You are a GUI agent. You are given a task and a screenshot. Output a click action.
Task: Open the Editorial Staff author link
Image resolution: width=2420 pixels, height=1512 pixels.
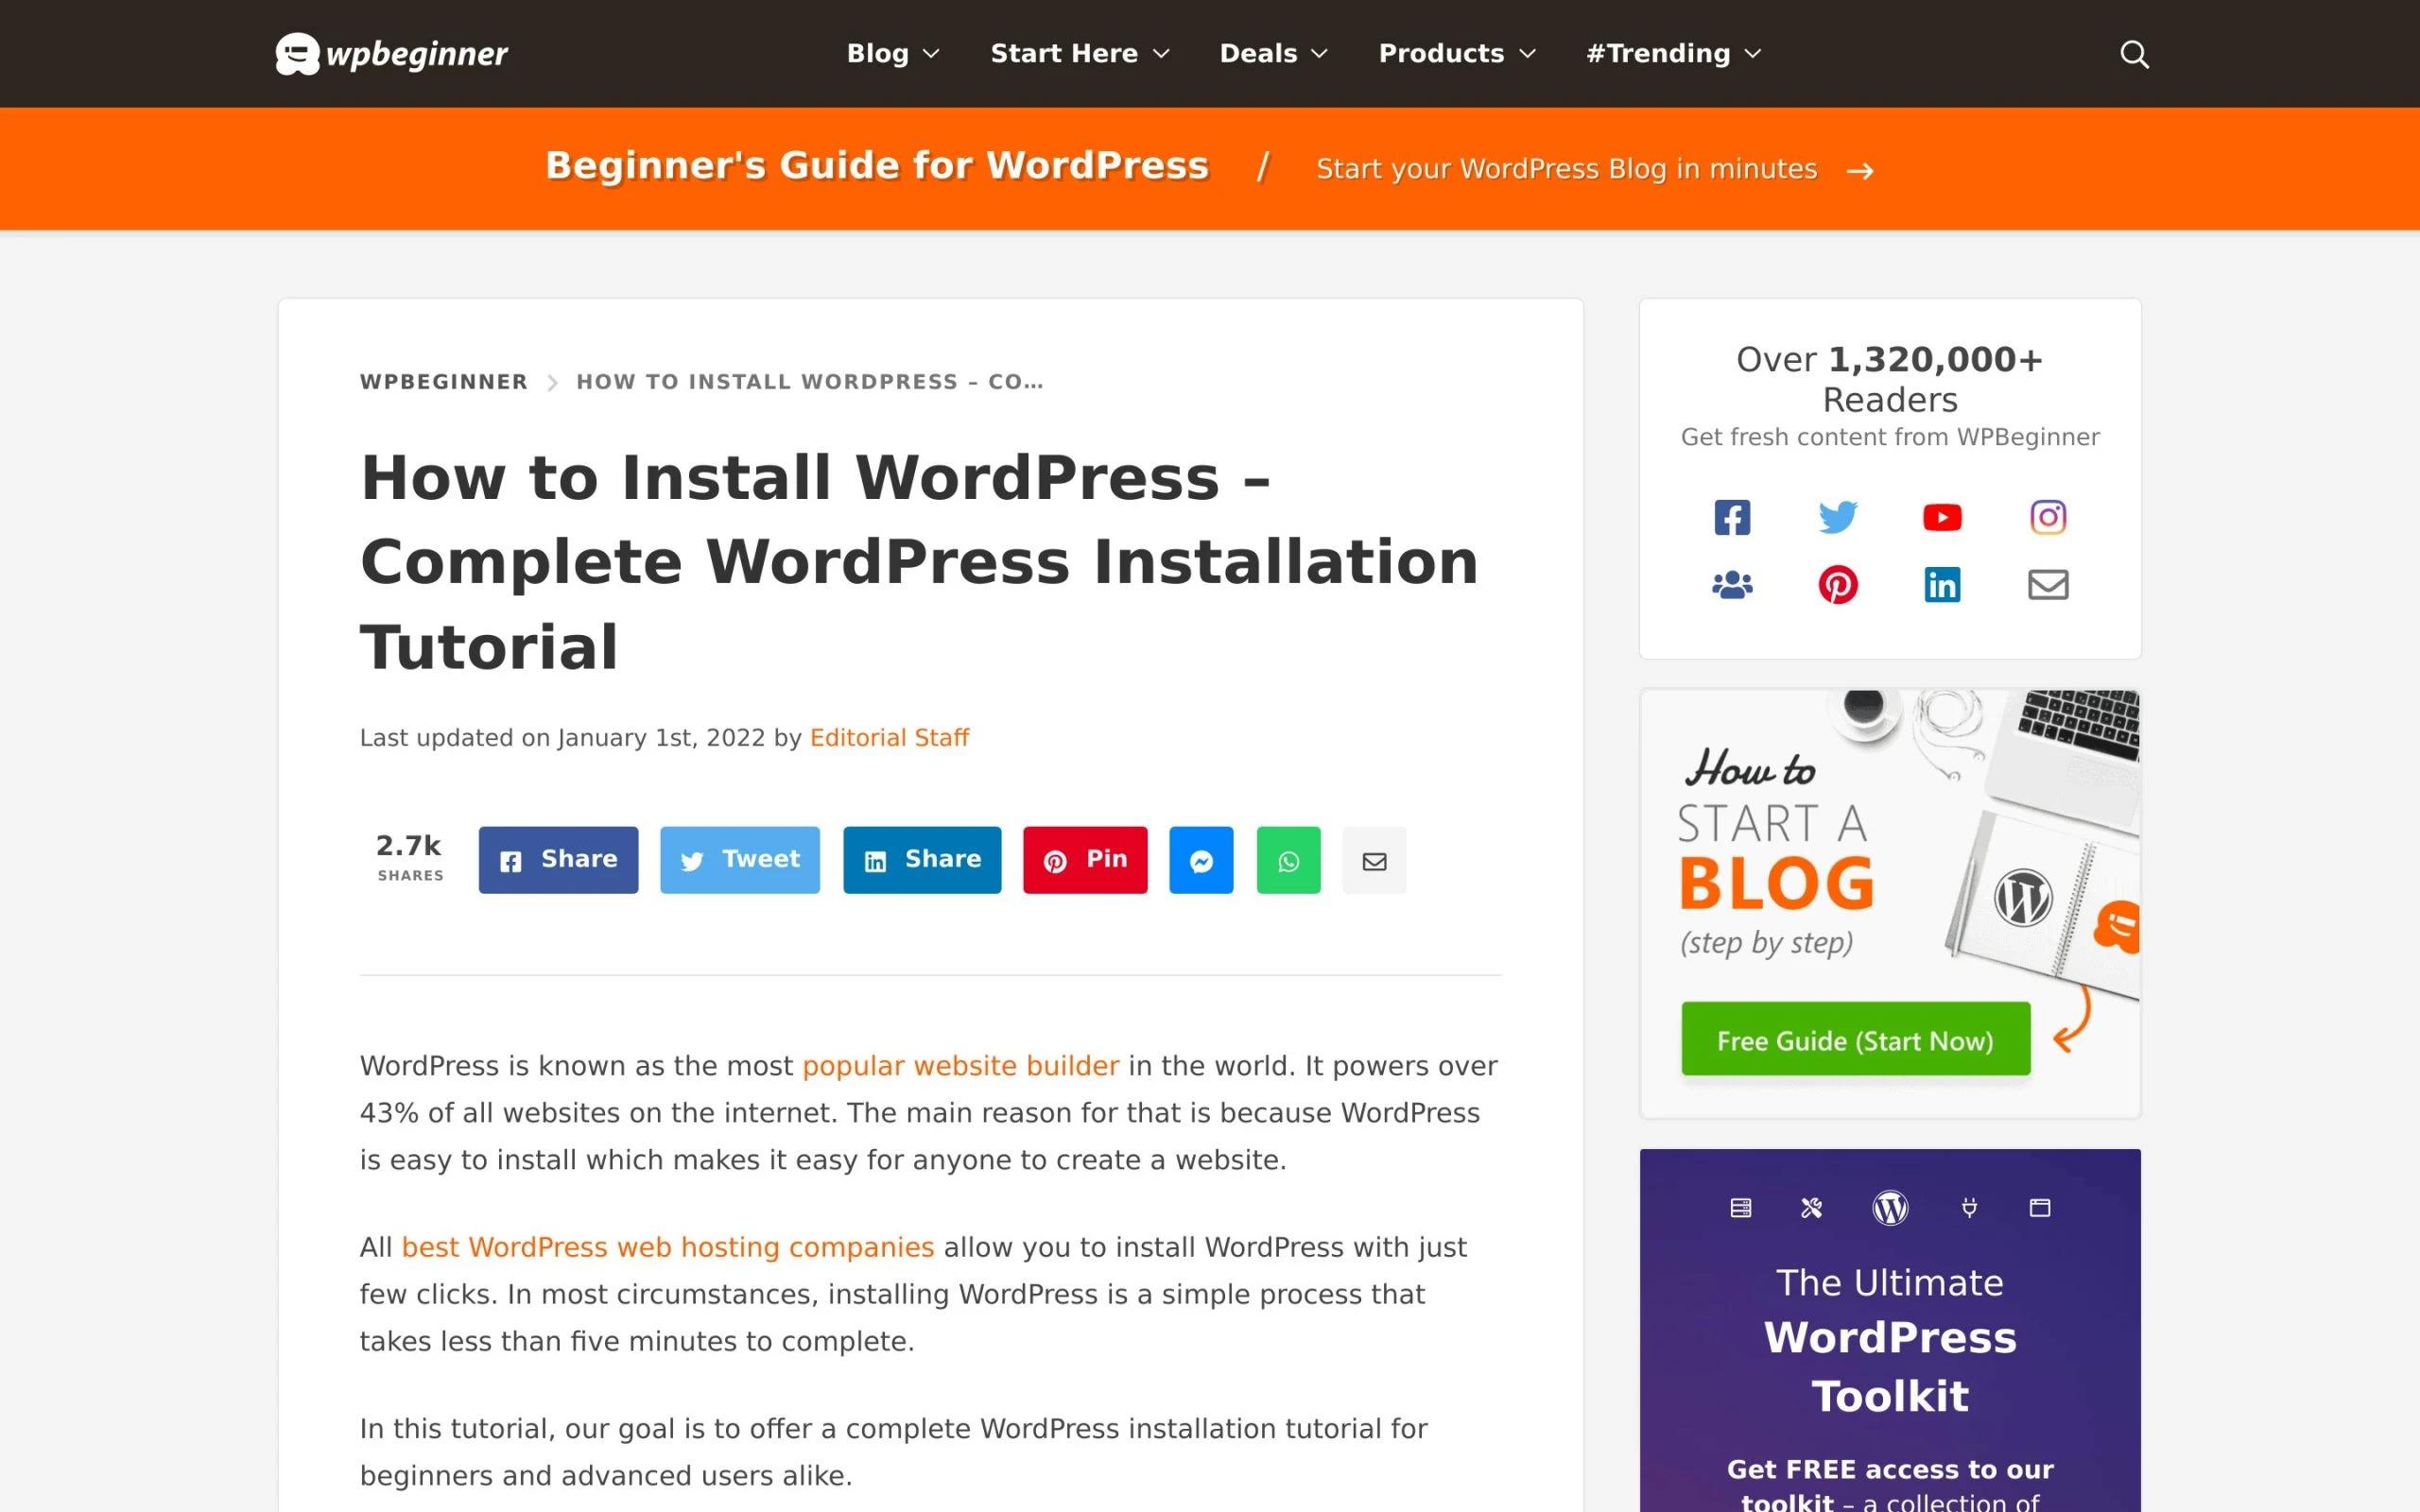(x=889, y=738)
